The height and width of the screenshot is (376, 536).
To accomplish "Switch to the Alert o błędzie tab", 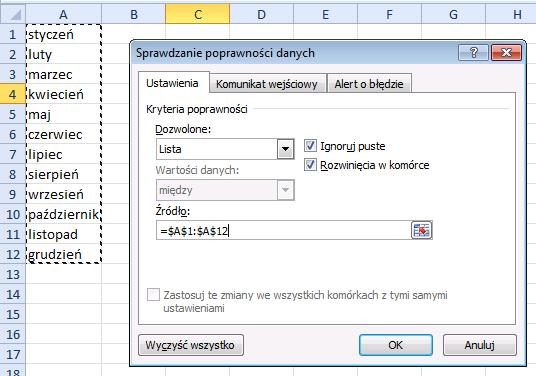I will coord(369,84).
